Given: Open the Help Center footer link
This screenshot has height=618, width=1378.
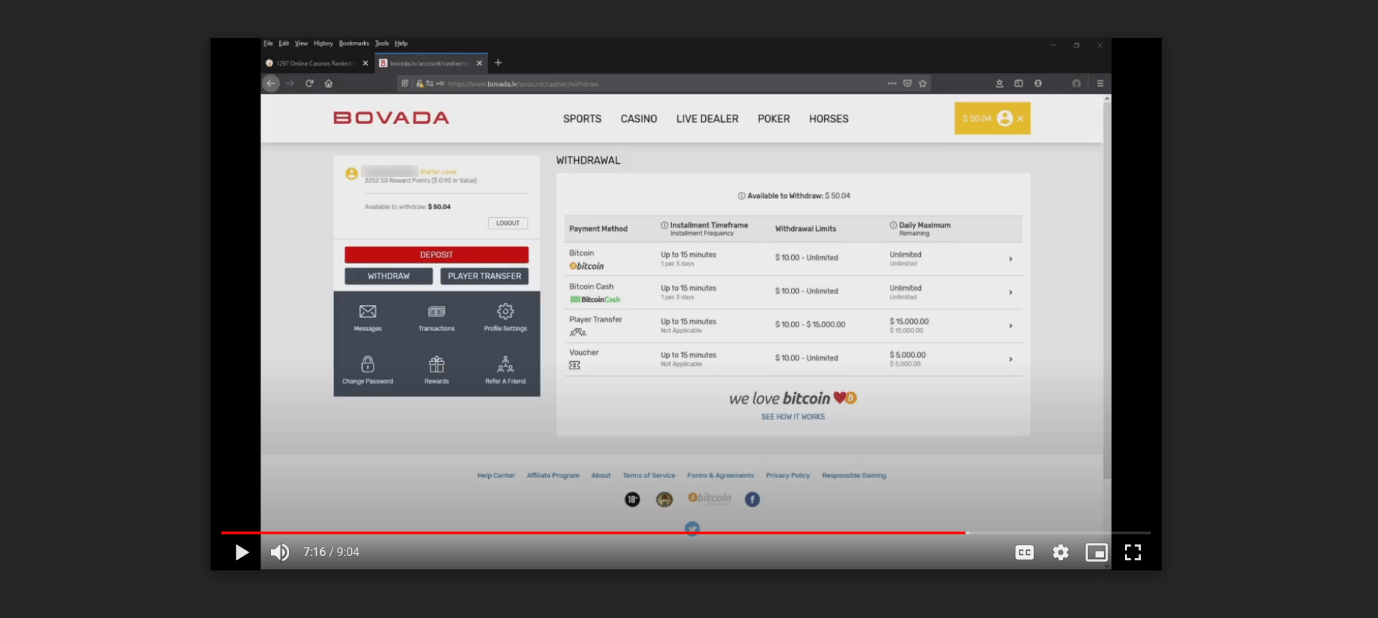Looking at the screenshot, I should click(496, 476).
